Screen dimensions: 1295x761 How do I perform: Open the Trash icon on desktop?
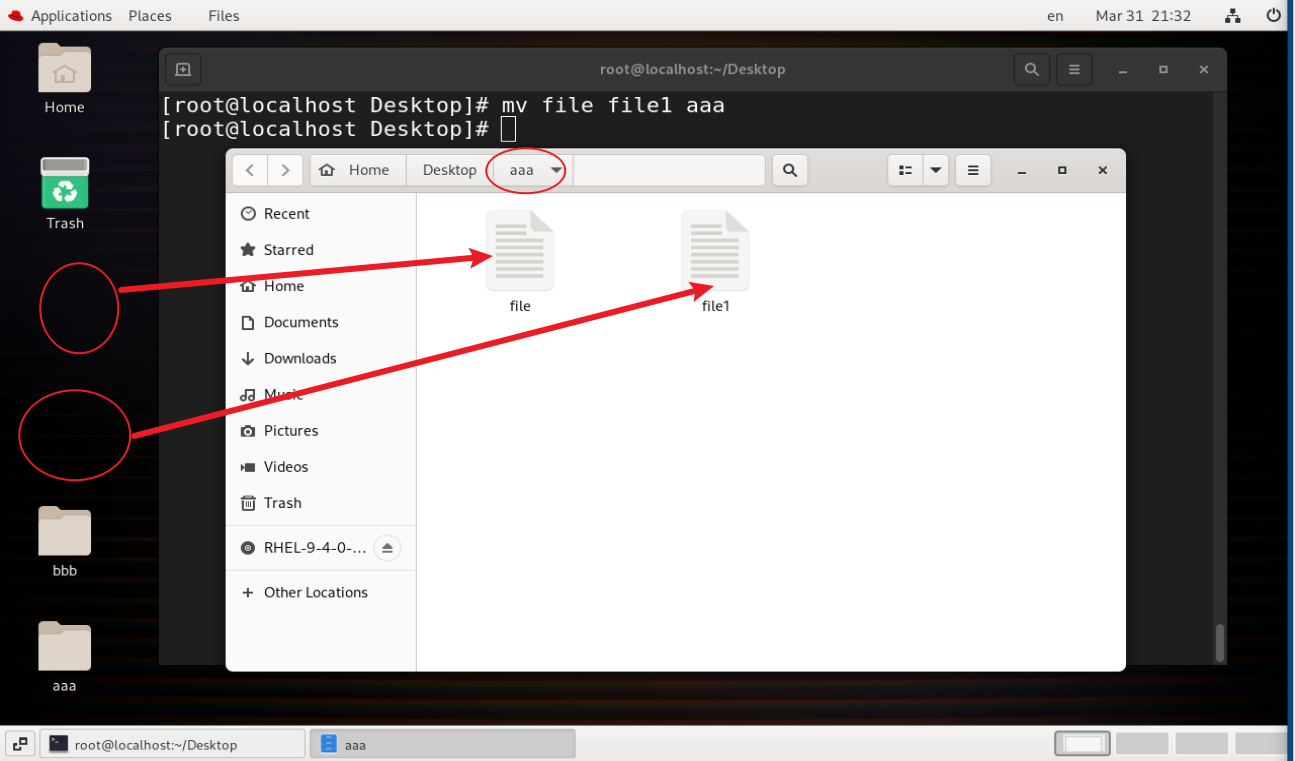click(x=64, y=183)
